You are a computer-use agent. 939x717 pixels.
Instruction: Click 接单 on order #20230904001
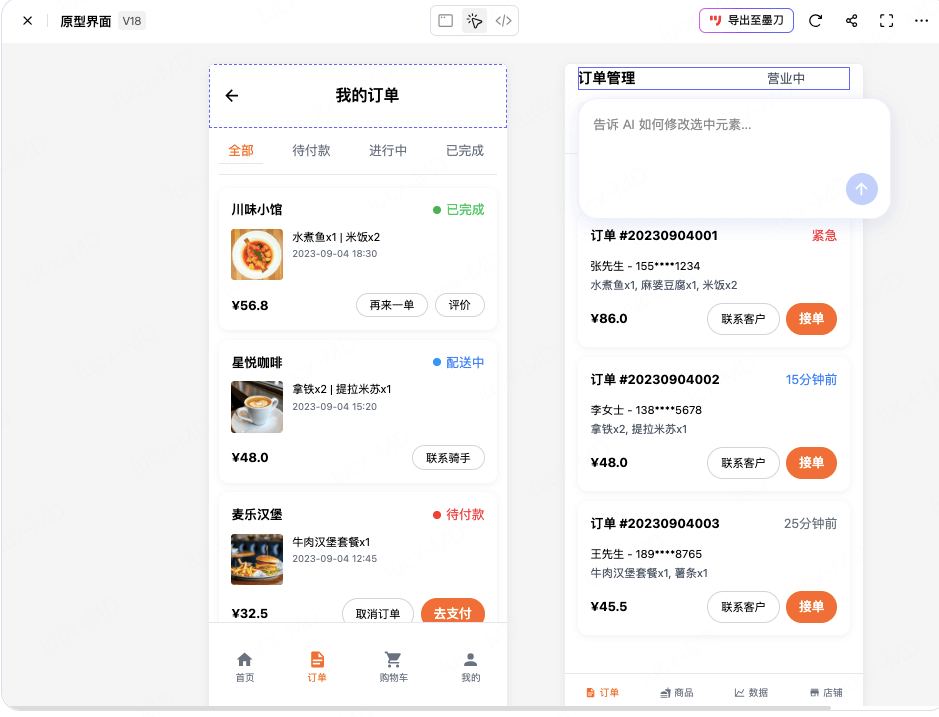[811, 319]
